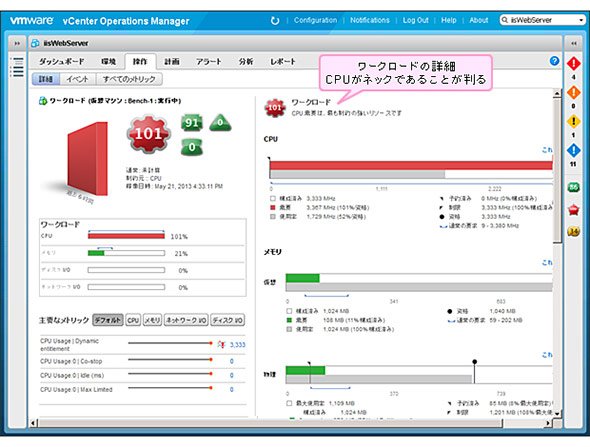Click the Log Out link
The height and width of the screenshot is (447, 590).
coord(415,20)
